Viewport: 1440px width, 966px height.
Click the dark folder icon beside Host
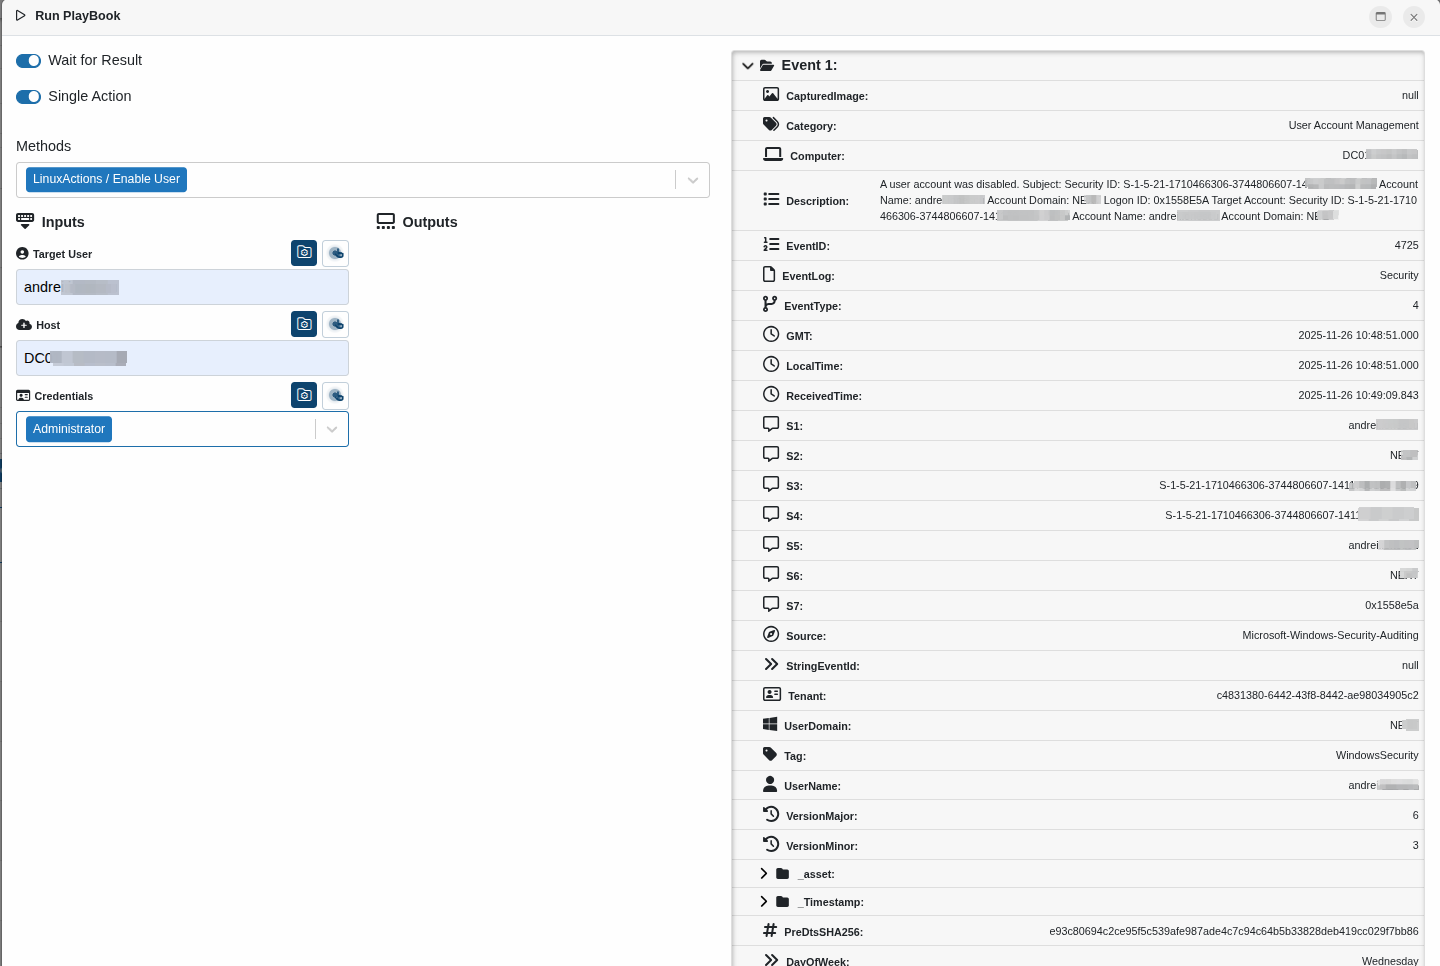tap(304, 324)
